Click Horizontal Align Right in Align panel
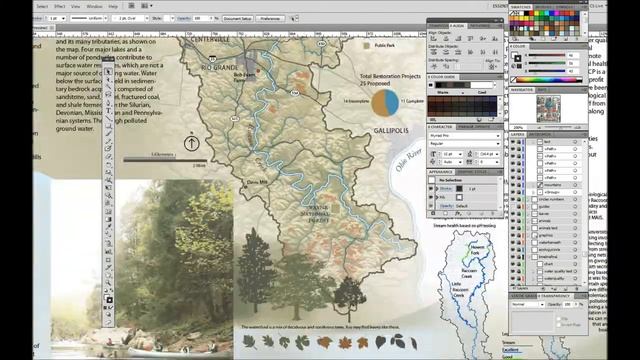The image size is (640, 360). (458, 38)
